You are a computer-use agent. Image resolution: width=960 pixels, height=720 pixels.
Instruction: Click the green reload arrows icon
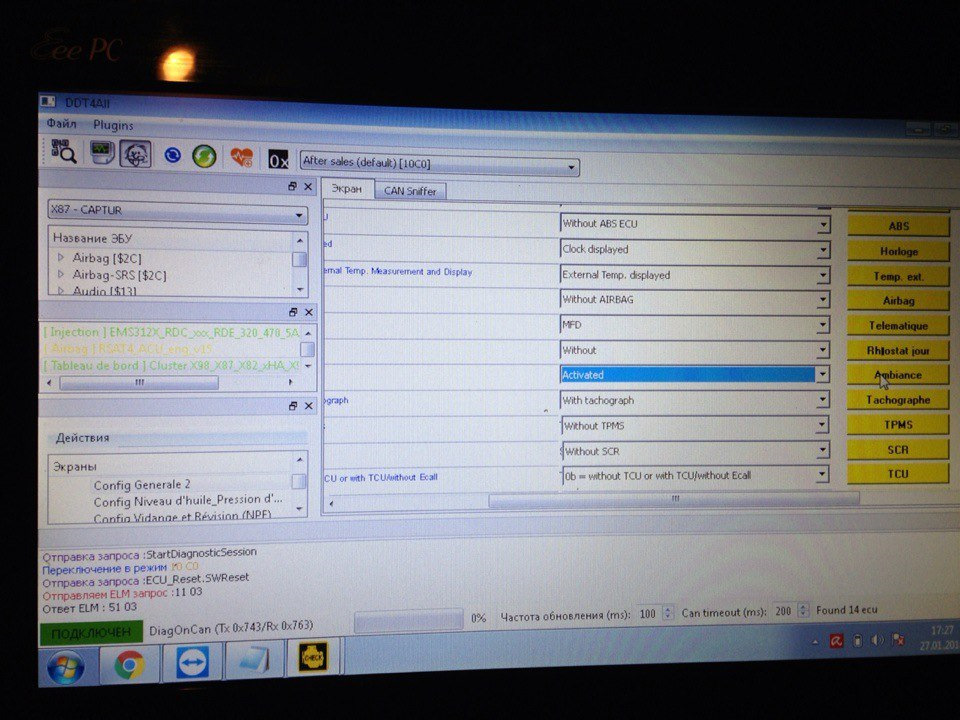(204, 156)
